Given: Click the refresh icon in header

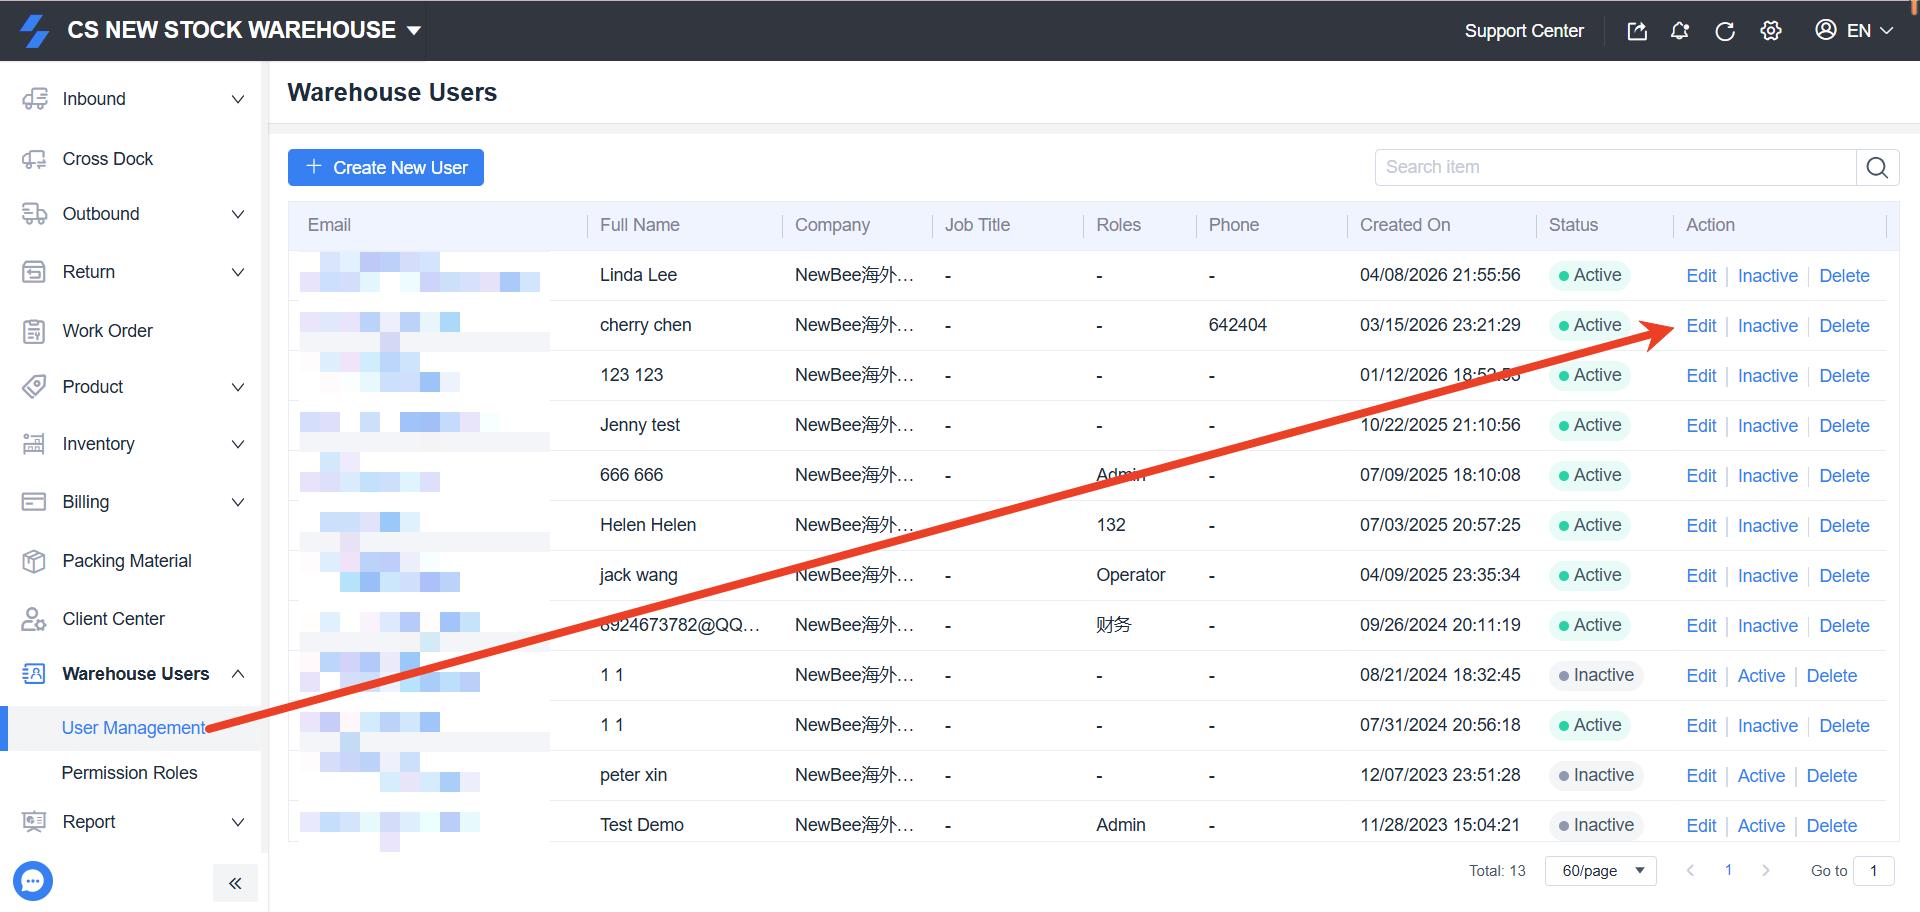Looking at the screenshot, I should pyautogui.click(x=1725, y=31).
